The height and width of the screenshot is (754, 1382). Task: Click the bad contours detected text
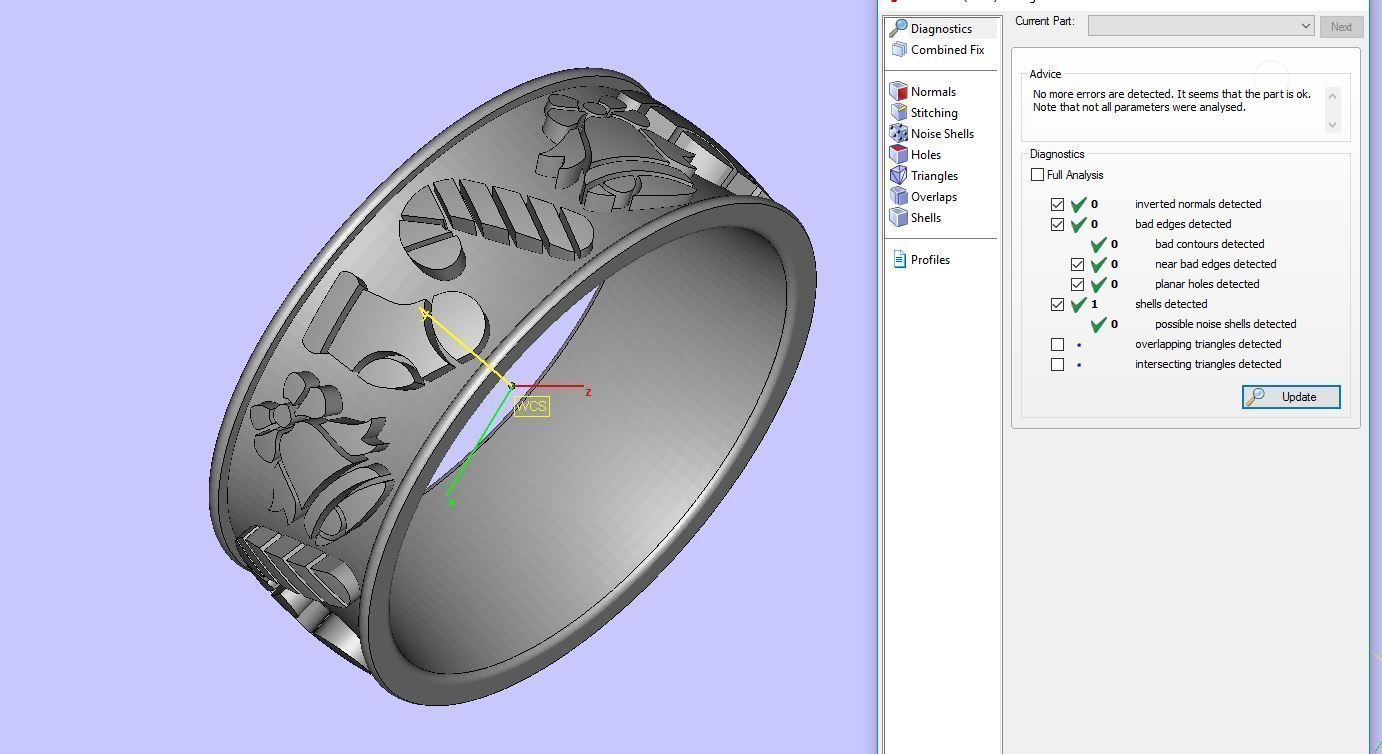(1209, 244)
